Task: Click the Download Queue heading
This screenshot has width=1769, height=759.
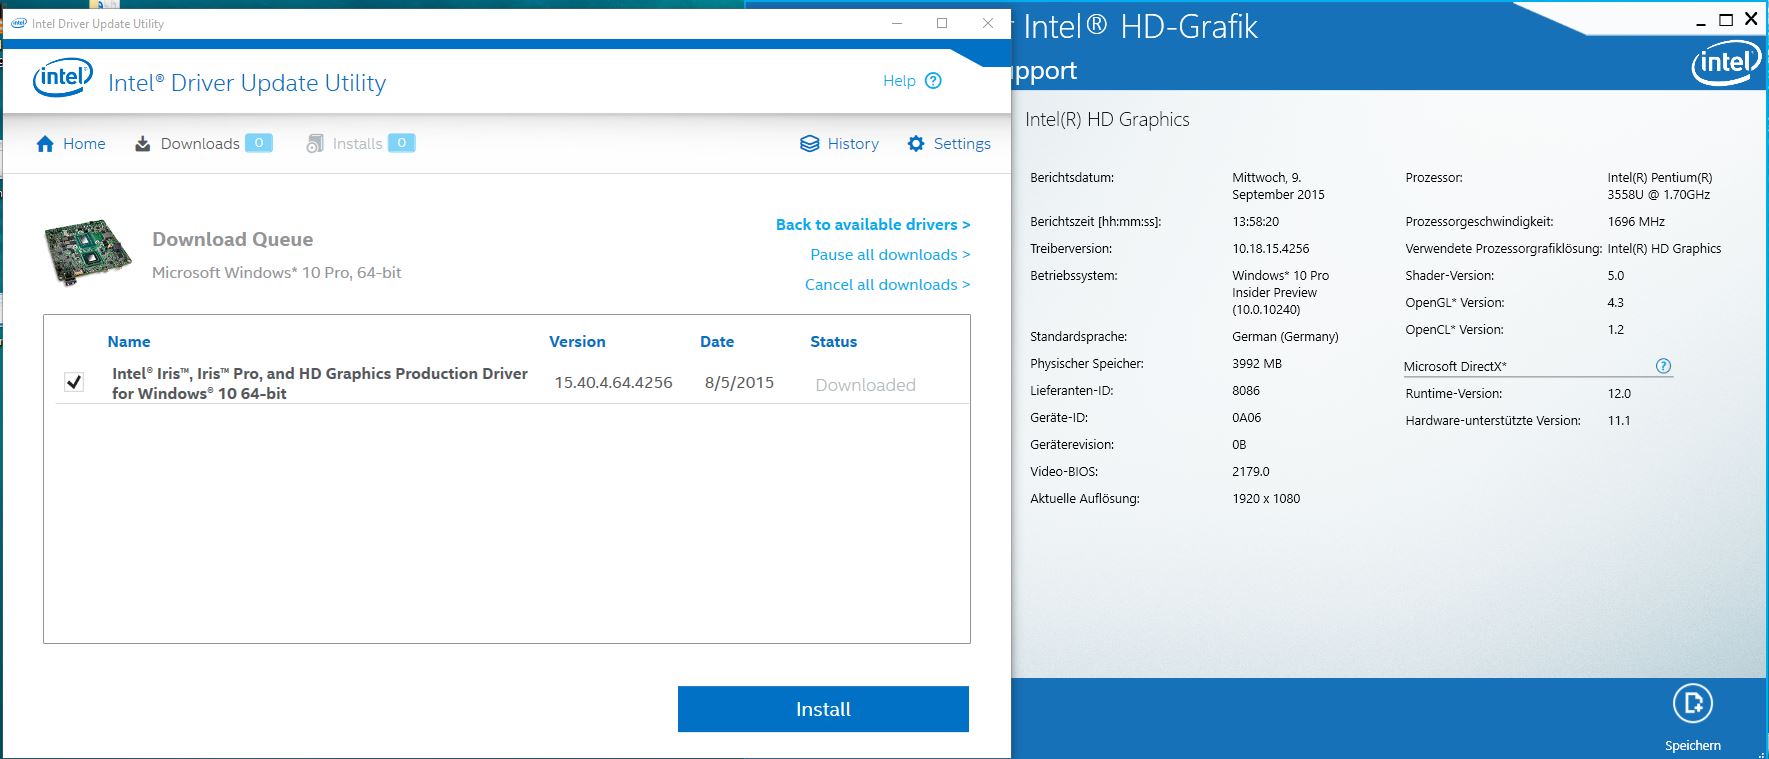Action: [233, 239]
